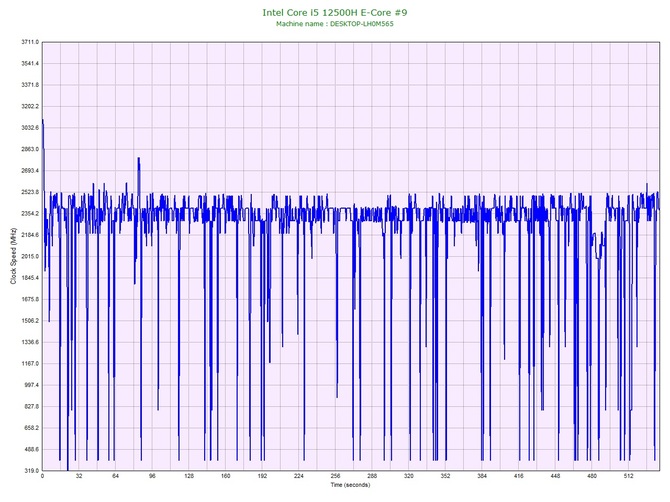The width and height of the screenshot is (670, 502).
Task: Click the 1675.8 y-axis value
Action: [30, 299]
